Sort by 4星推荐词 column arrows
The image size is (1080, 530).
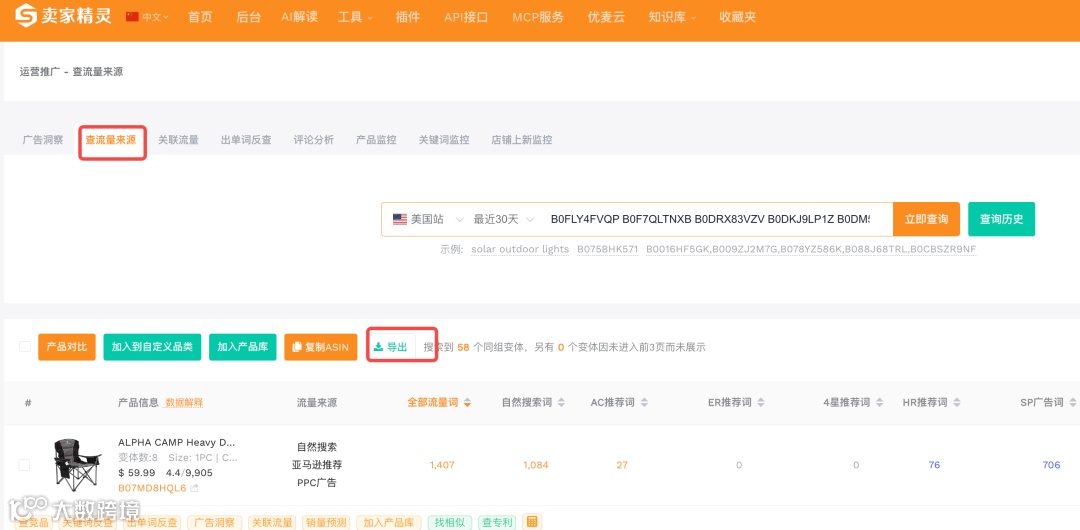pos(880,402)
